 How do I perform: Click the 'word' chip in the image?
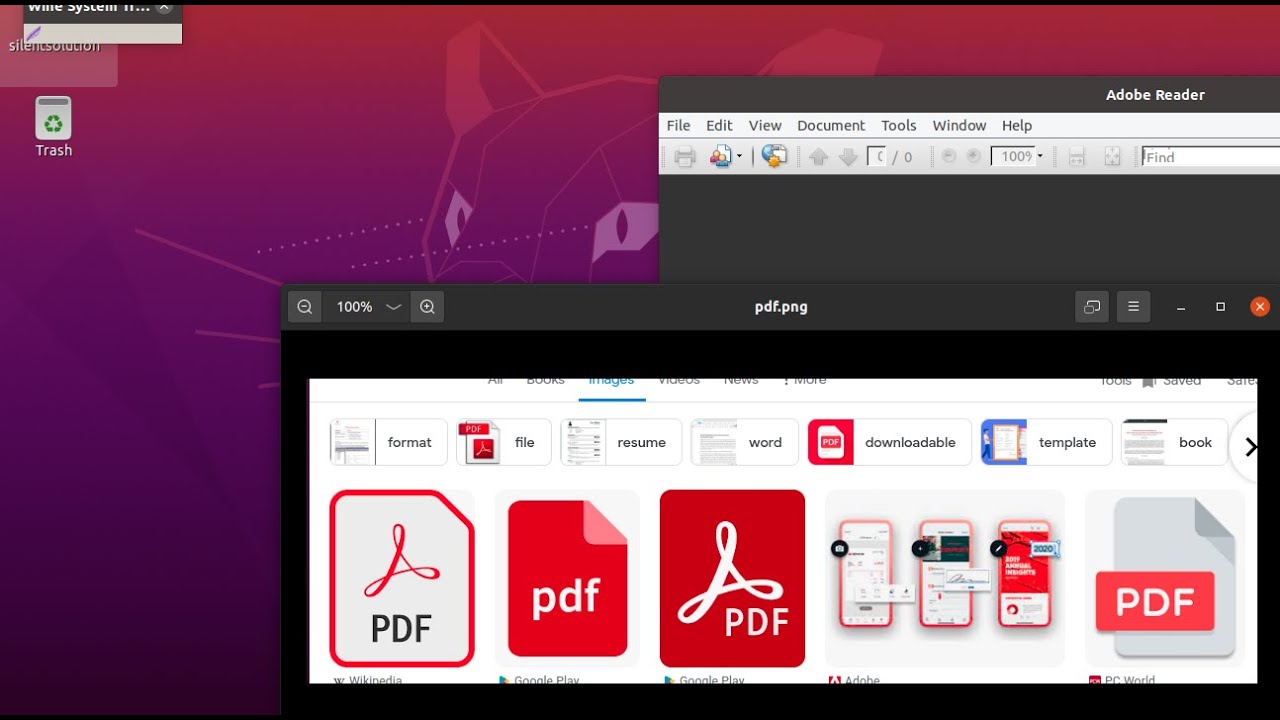pyautogui.click(x=745, y=442)
